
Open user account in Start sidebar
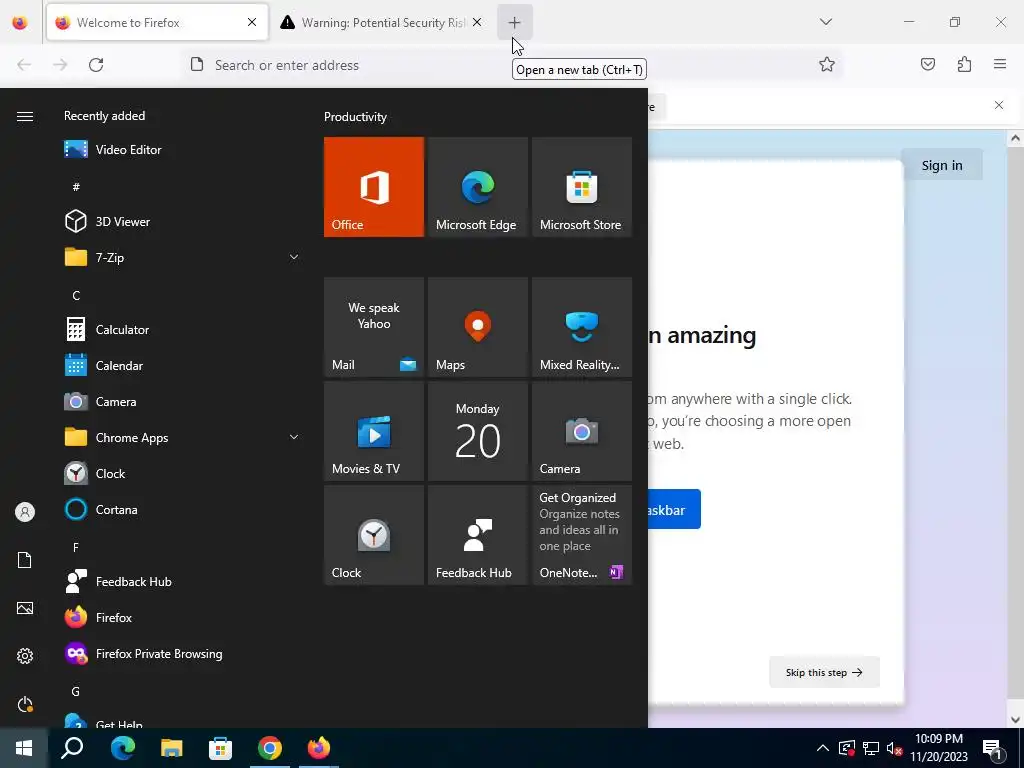coord(25,512)
